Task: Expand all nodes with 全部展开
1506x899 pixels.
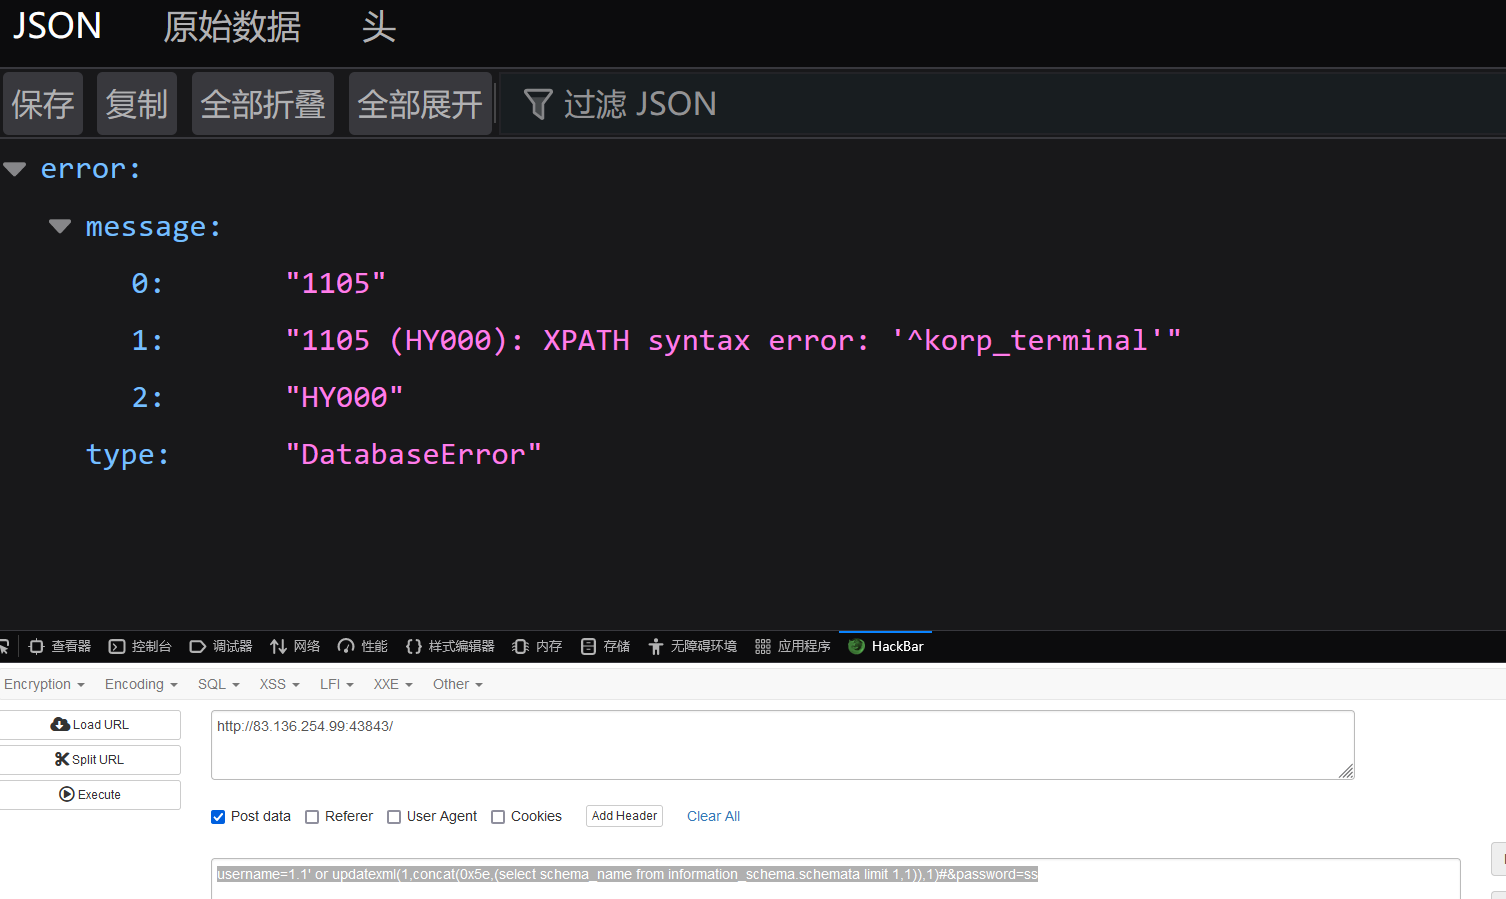Action: tap(420, 103)
